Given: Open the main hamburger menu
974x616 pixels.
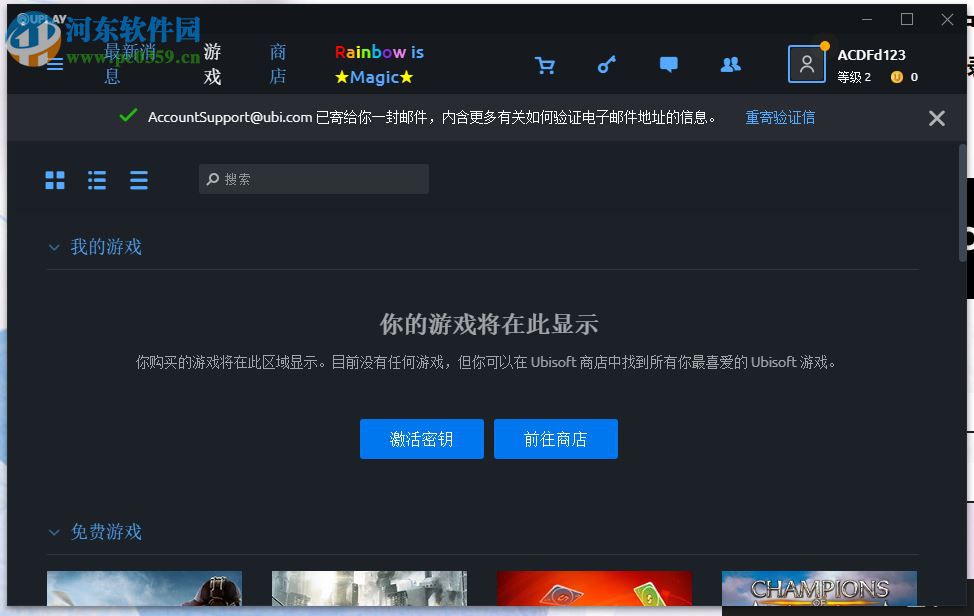Looking at the screenshot, I should tap(54, 64).
